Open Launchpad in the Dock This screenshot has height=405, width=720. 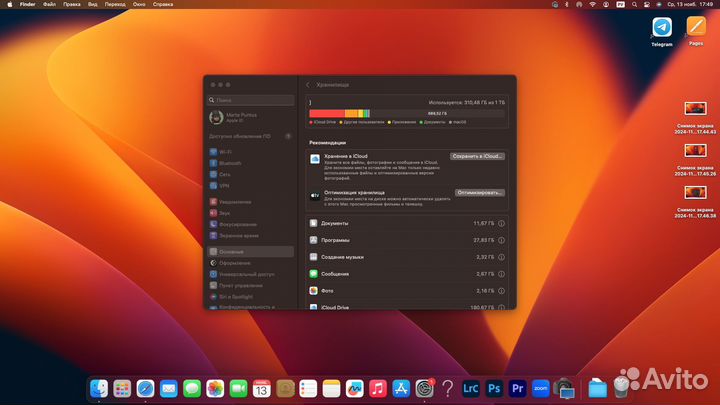click(x=122, y=388)
